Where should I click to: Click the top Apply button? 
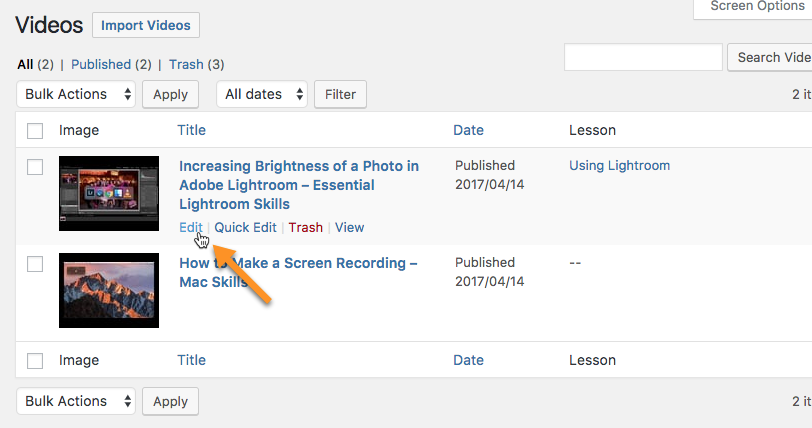click(x=170, y=94)
